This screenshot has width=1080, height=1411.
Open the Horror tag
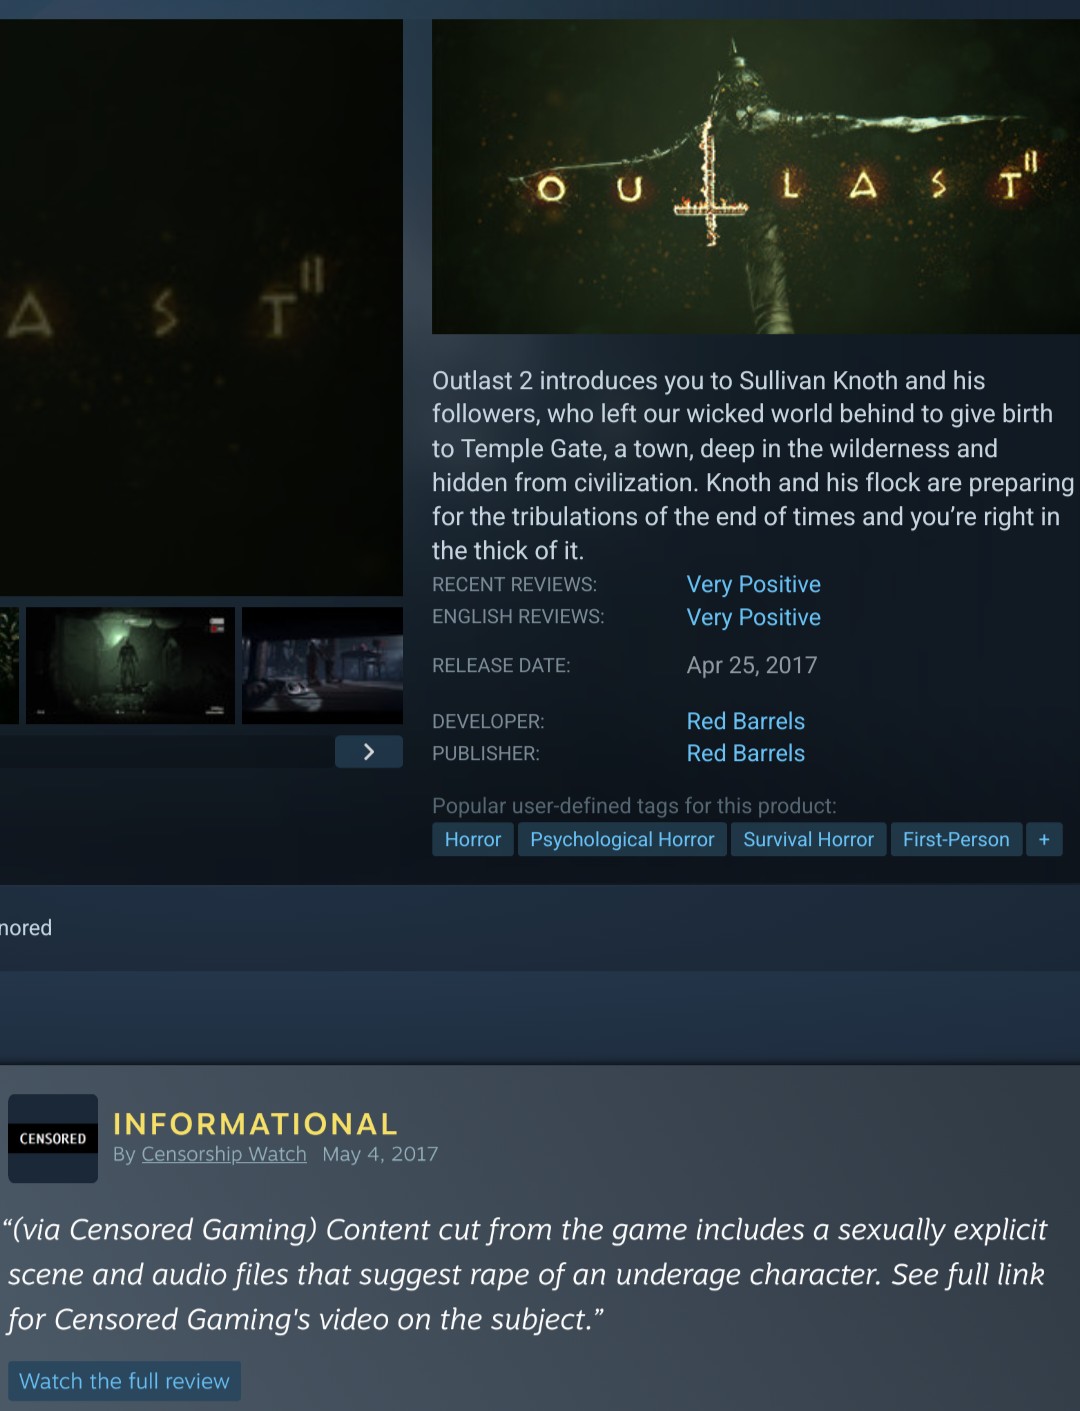point(473,839)
